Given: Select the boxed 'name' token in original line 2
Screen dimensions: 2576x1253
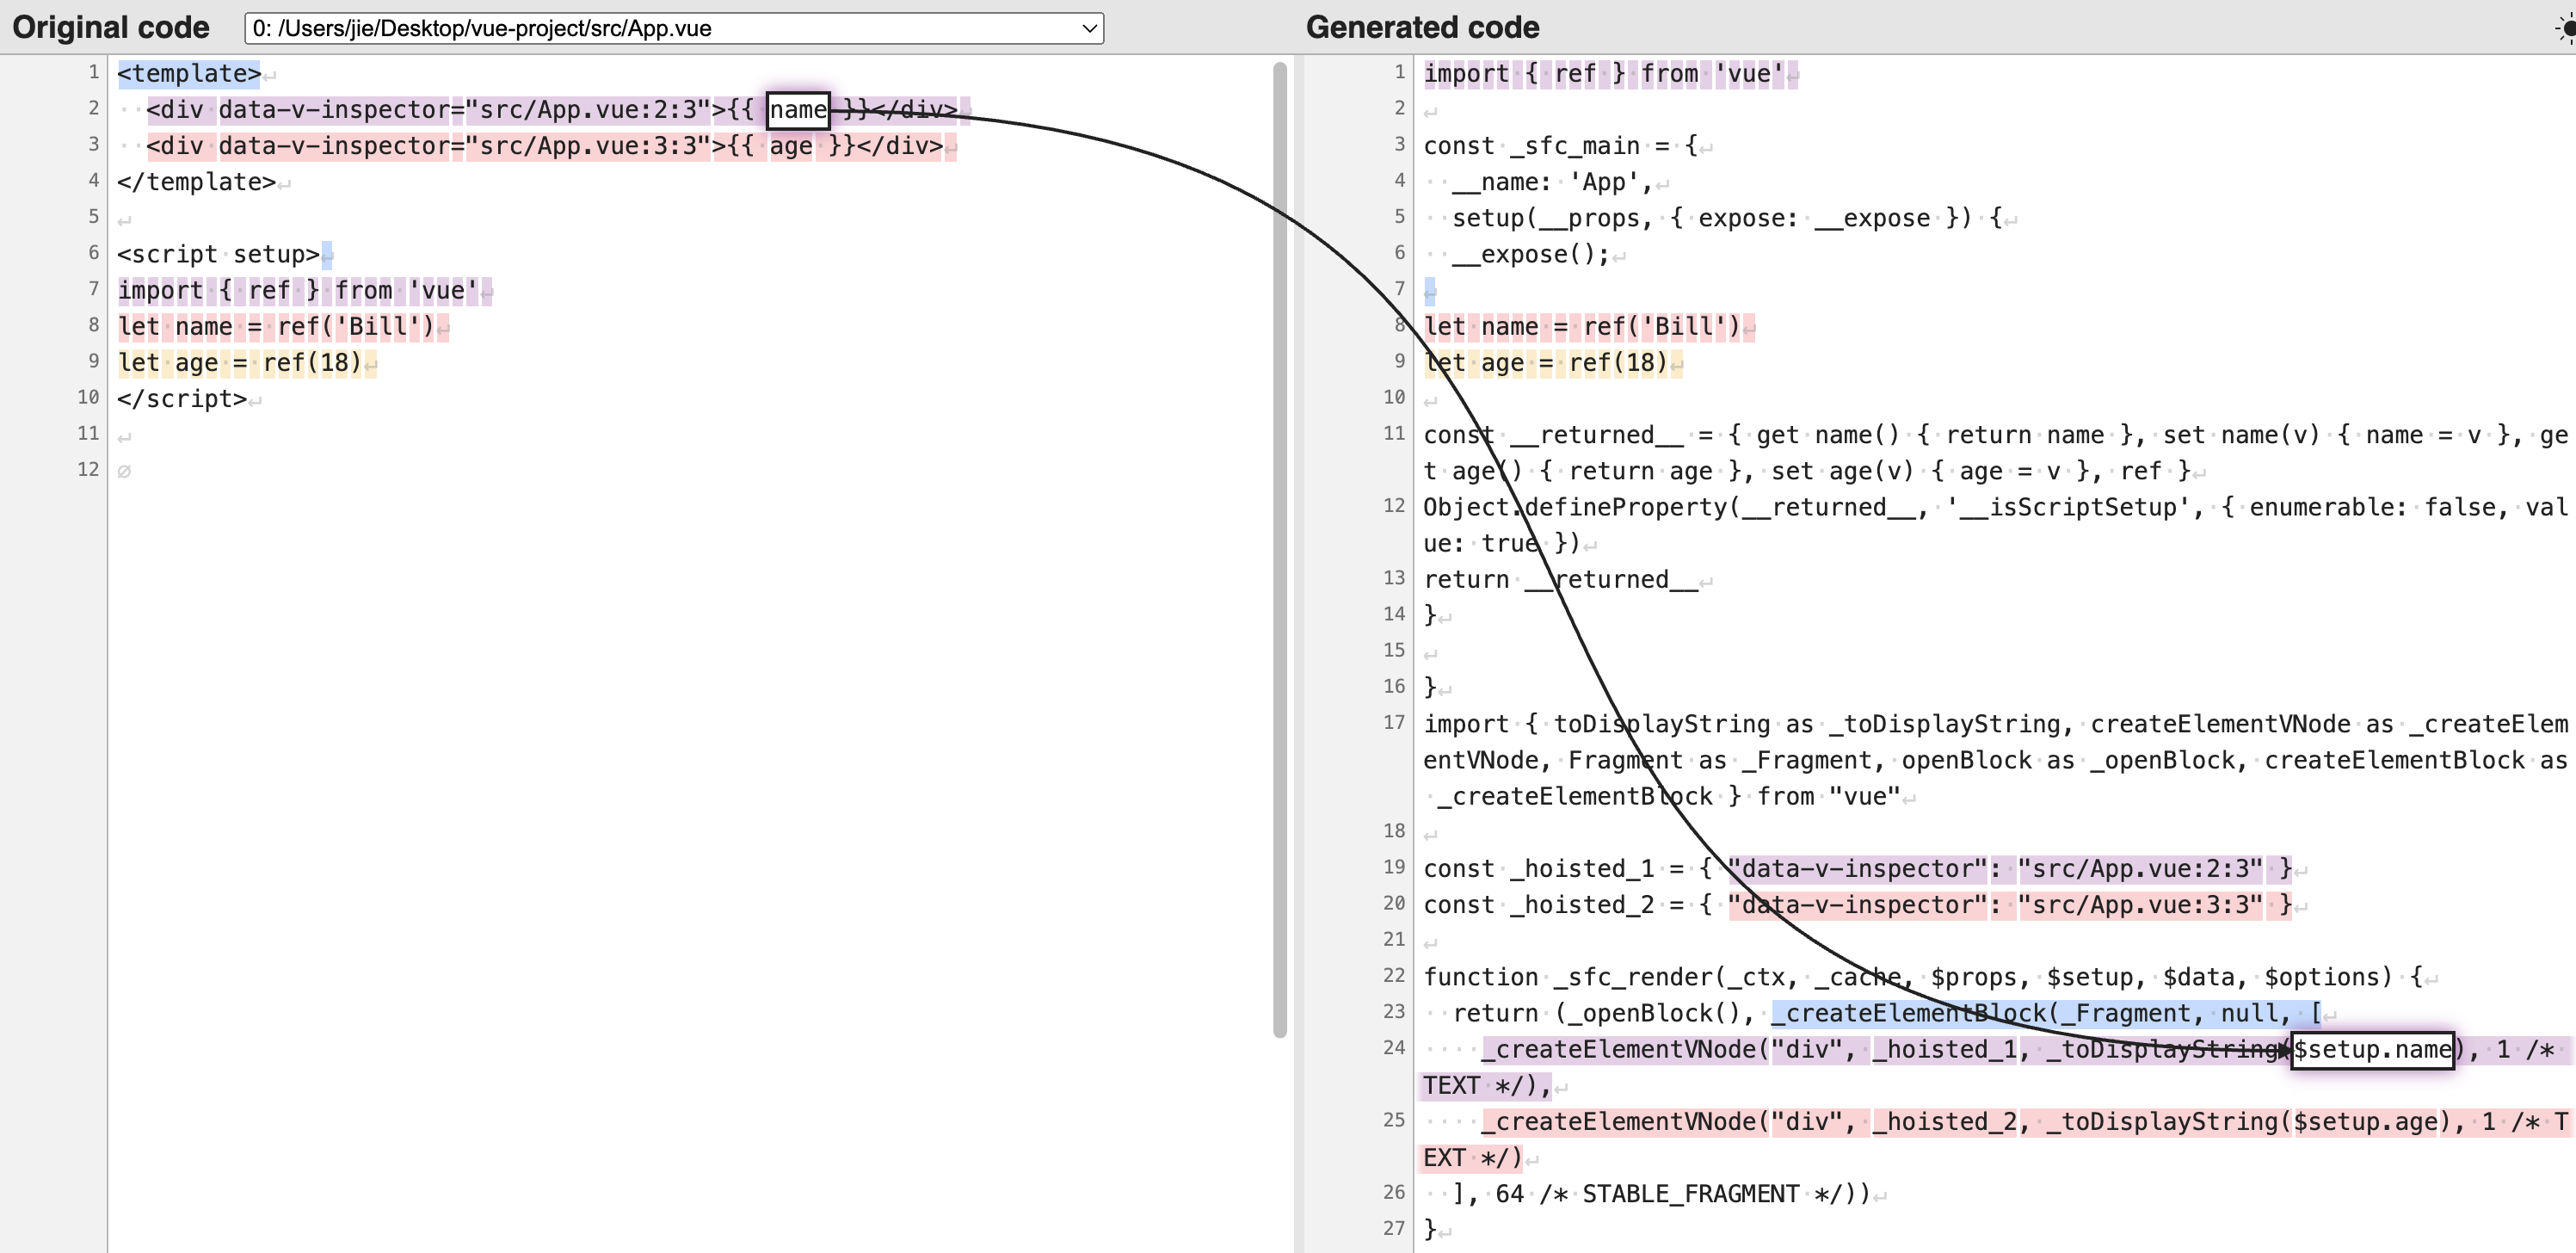Looking at the screenshot, I should click(798, 110).
